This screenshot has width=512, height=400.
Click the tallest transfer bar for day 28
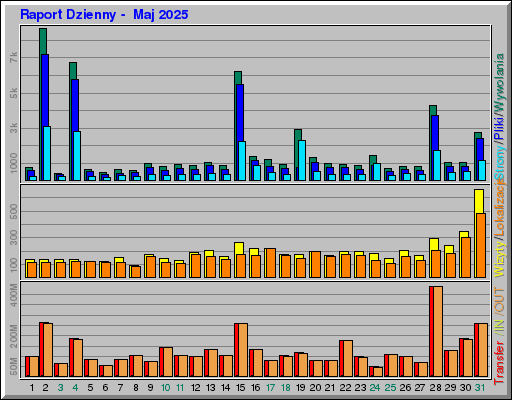pos(436,332)
